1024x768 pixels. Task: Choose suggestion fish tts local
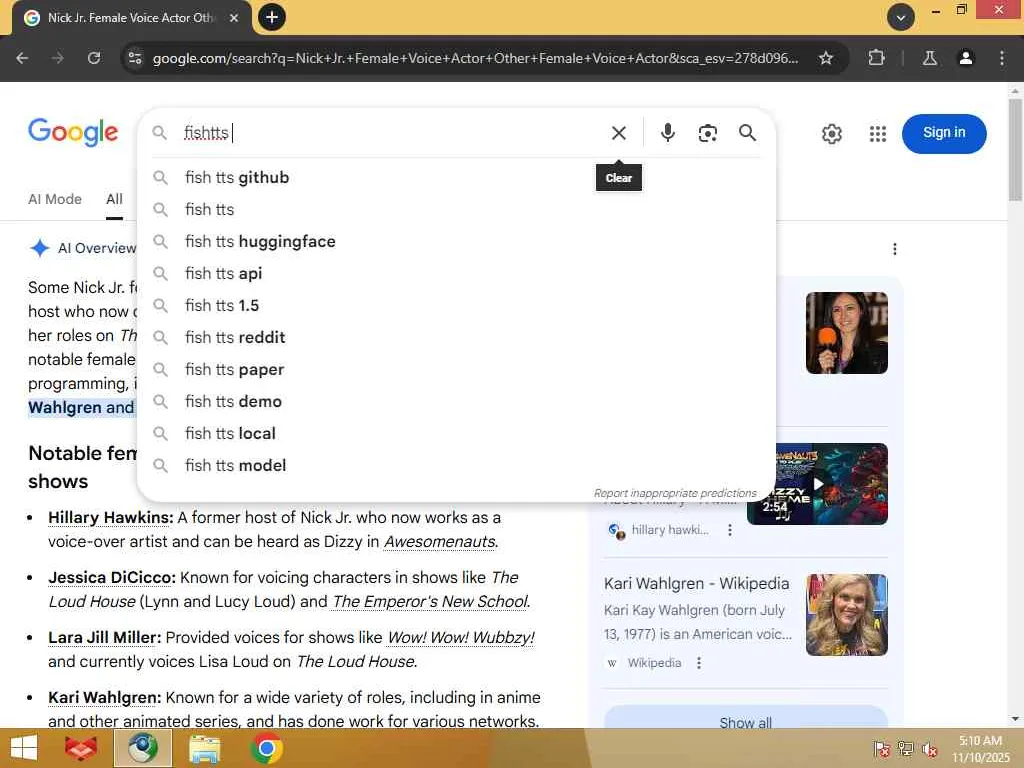point(456,434)
